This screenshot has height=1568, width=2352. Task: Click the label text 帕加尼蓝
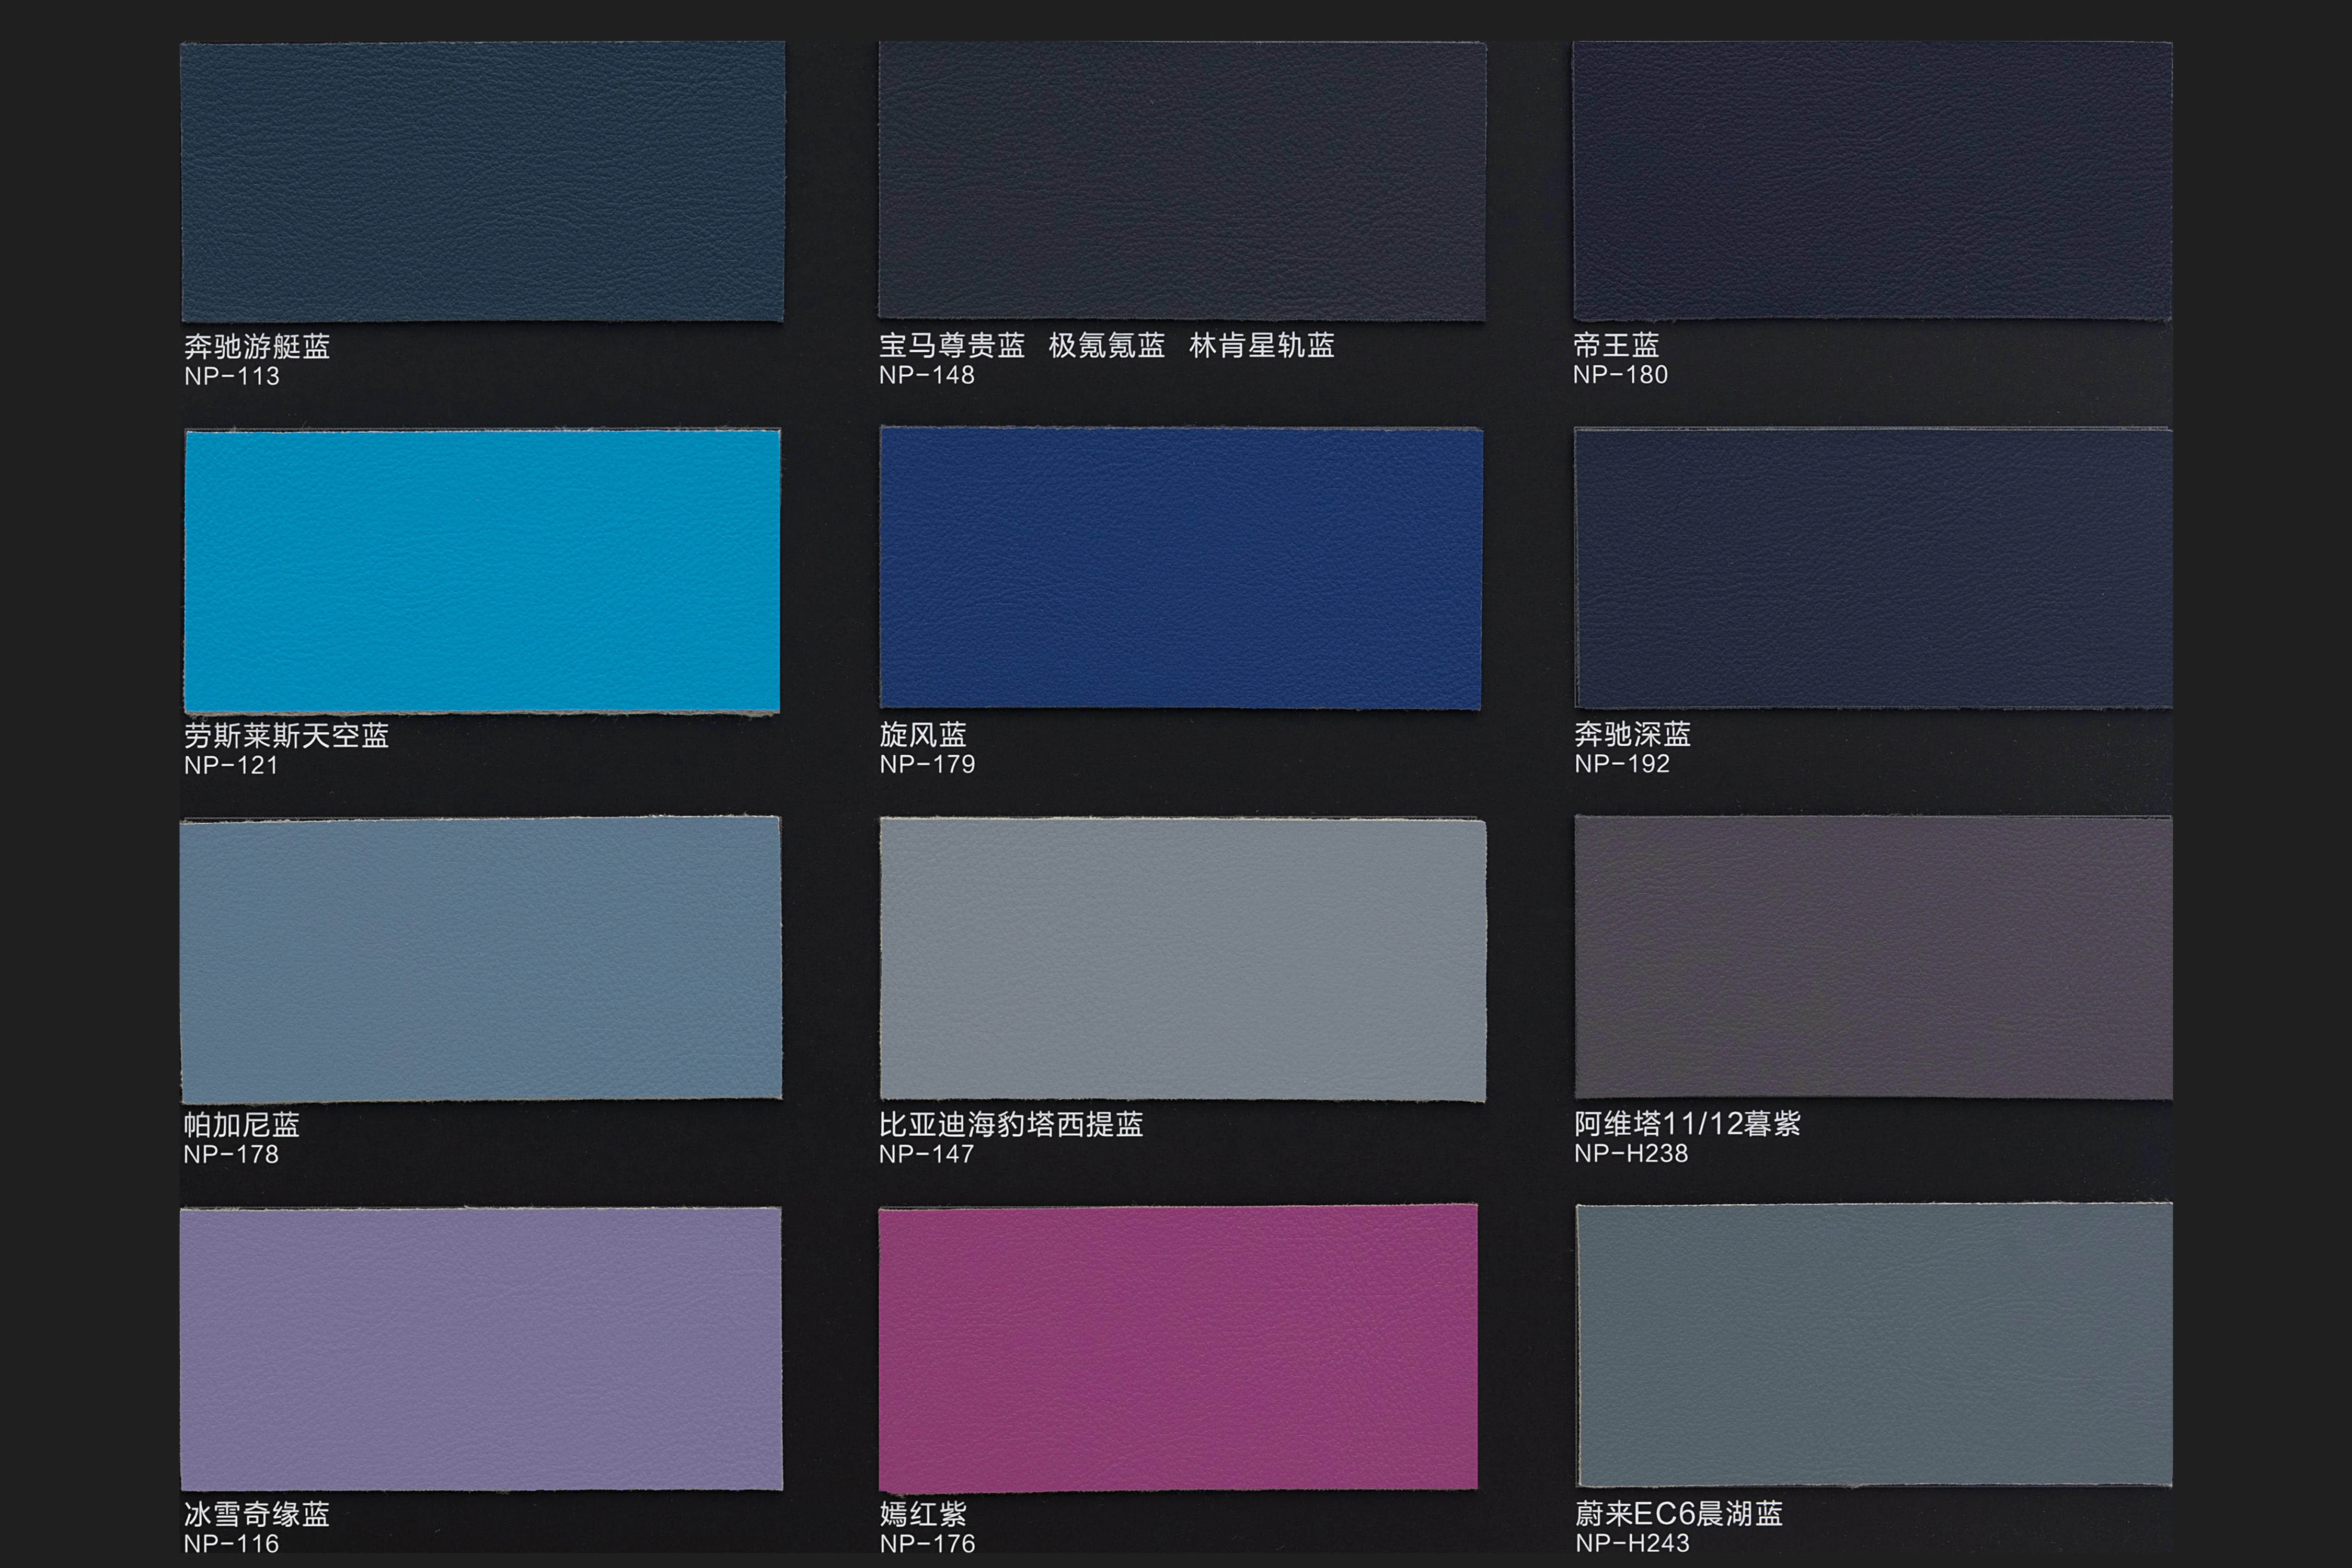point(242,1125)
